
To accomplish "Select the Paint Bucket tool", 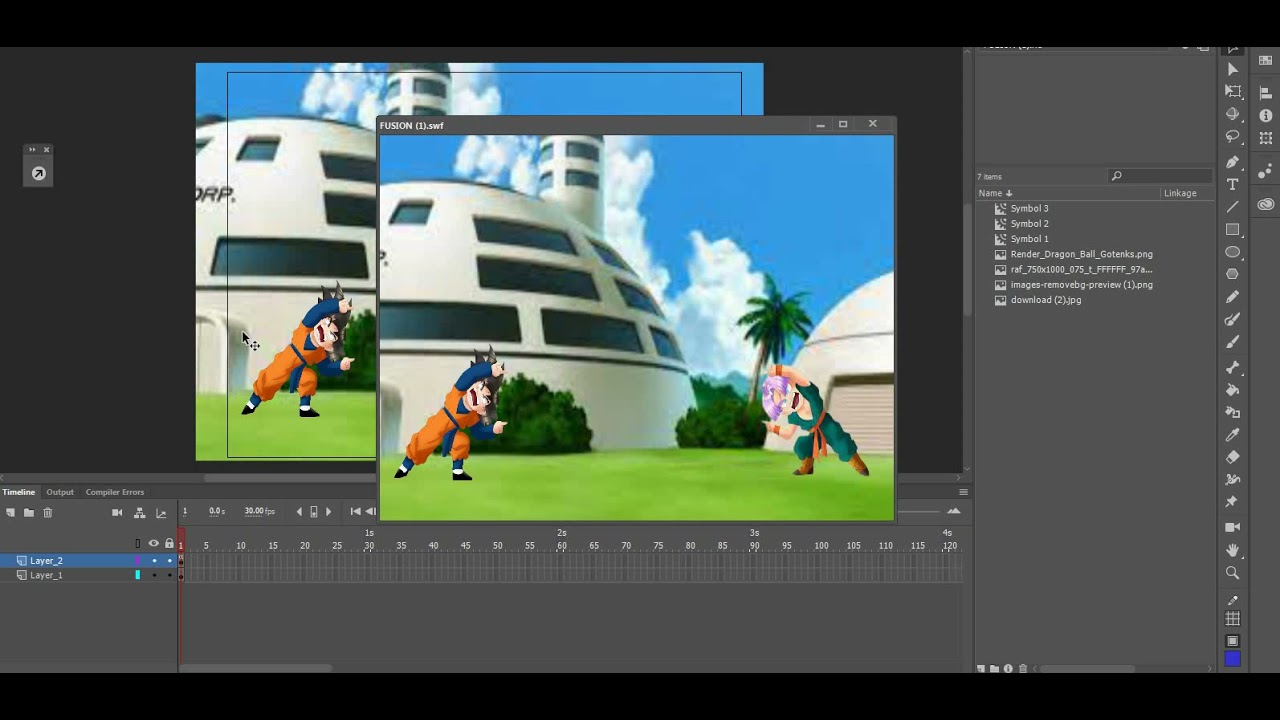I will pyautogui.click(x=1233, y=389).
